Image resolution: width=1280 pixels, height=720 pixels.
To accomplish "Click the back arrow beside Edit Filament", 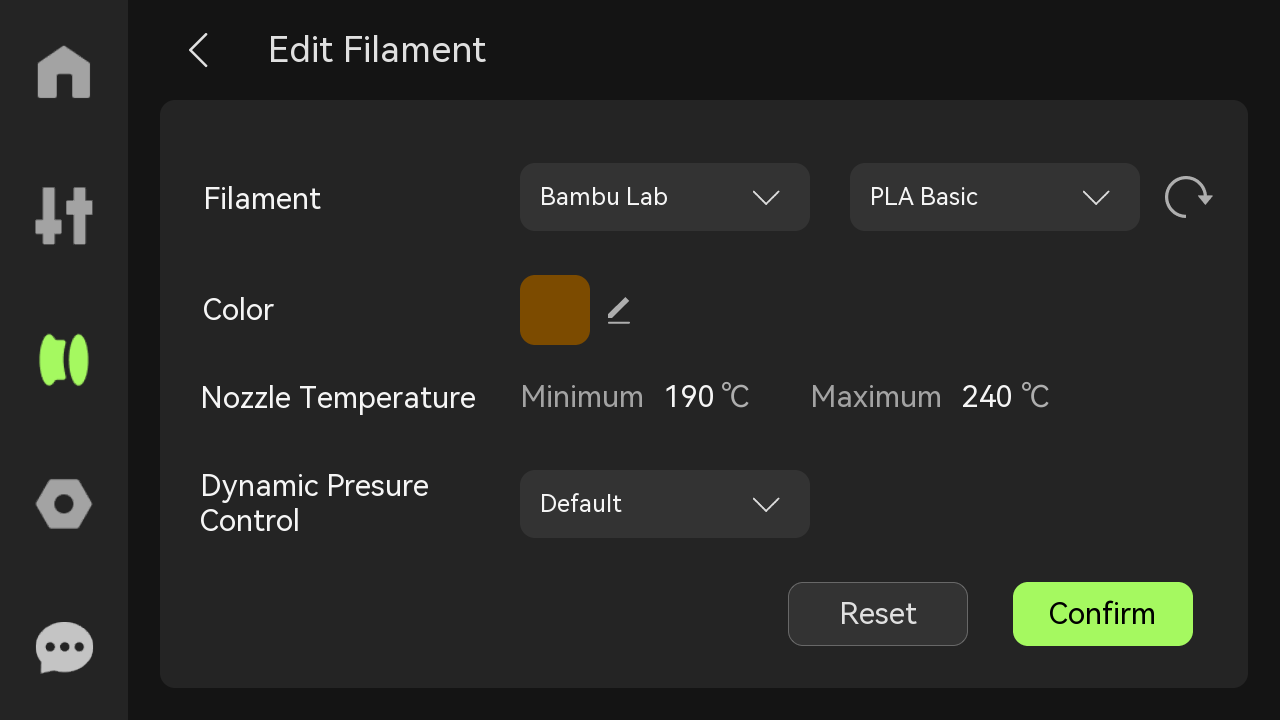I will point(198,50).
